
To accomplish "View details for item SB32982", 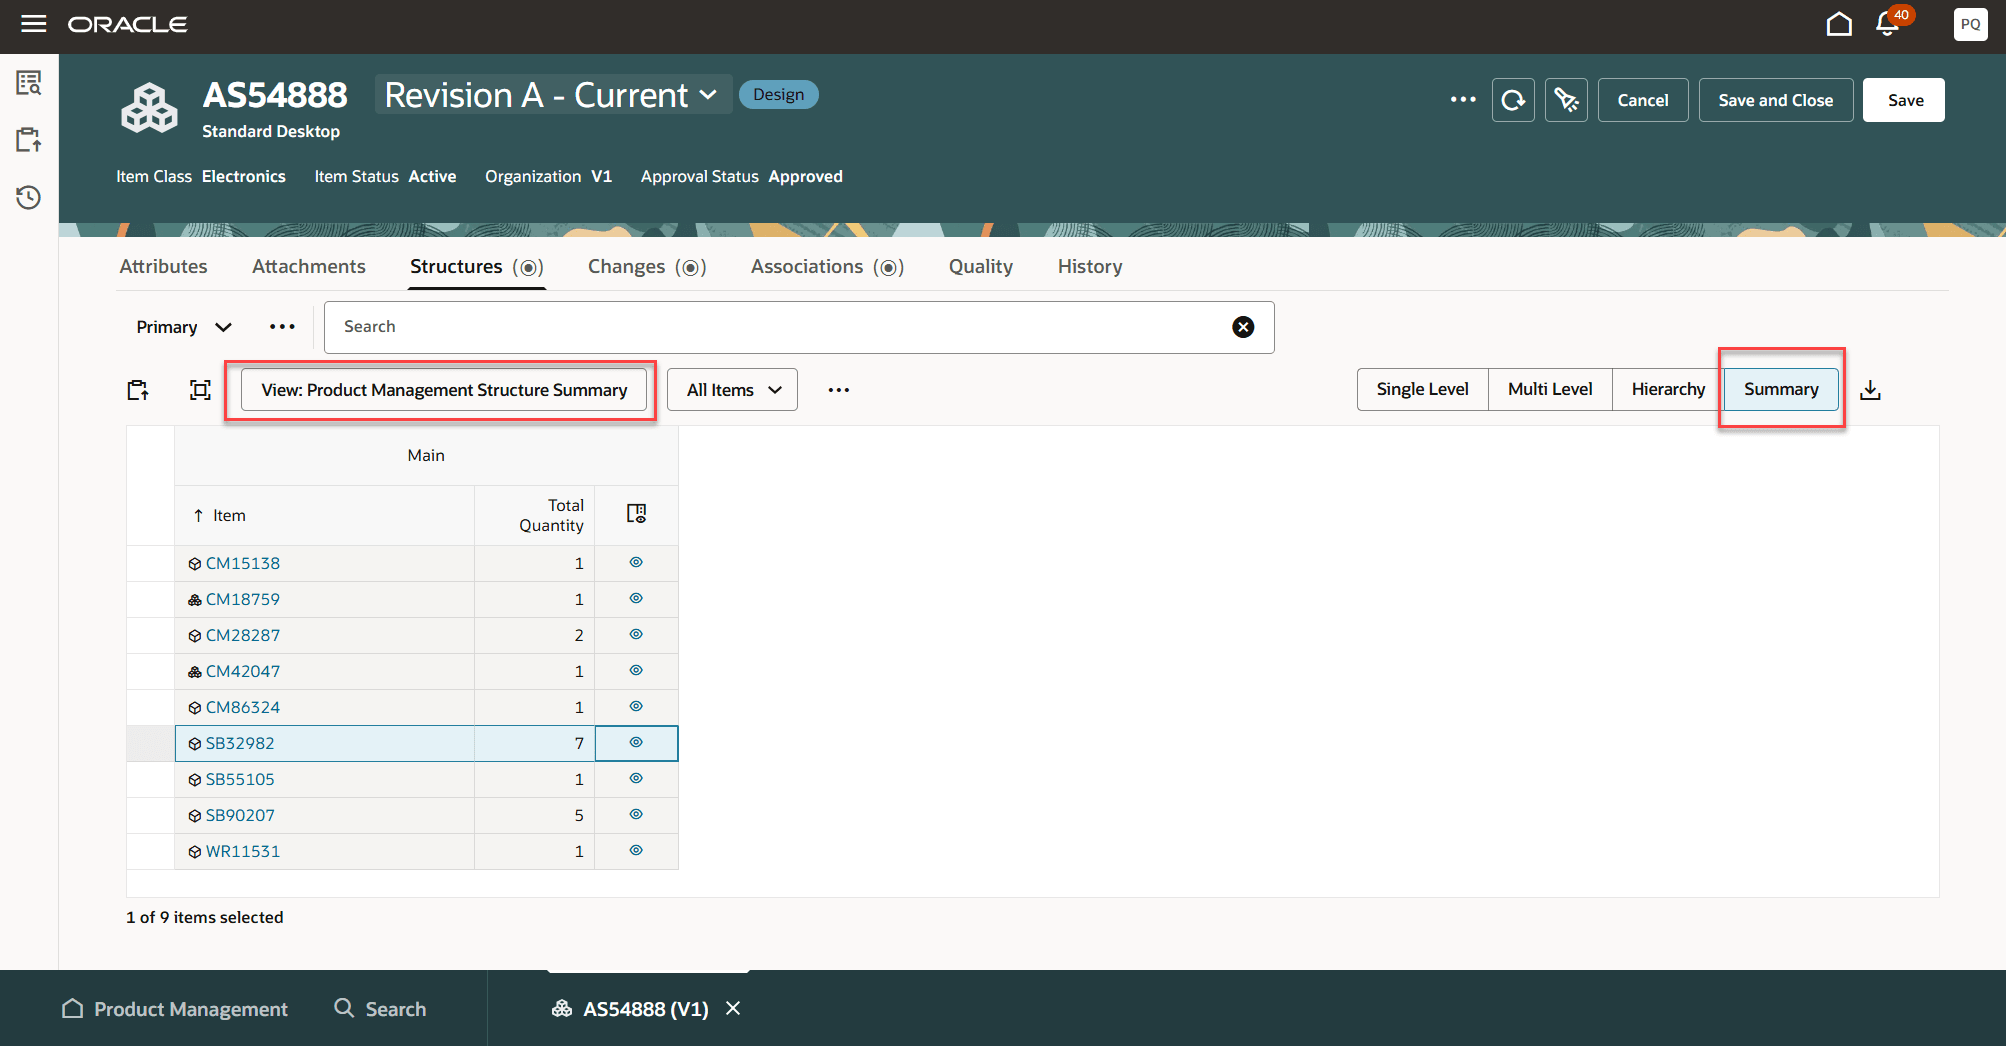I will [x=636, y=743].
